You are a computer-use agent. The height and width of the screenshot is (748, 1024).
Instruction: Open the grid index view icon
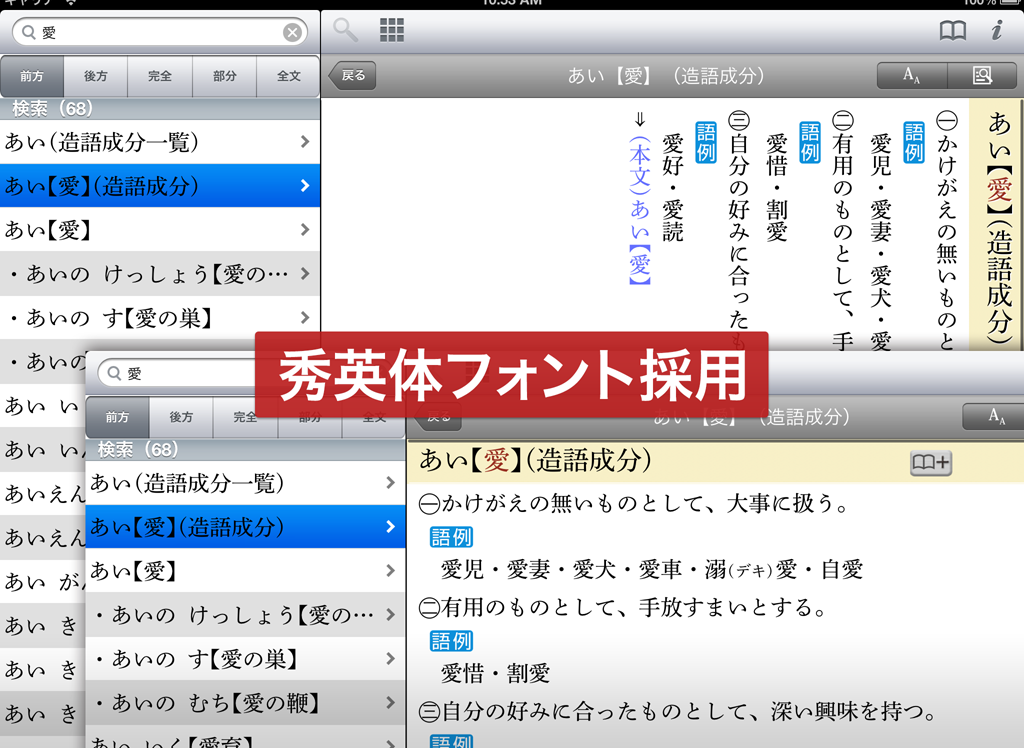tap(392, 31)
